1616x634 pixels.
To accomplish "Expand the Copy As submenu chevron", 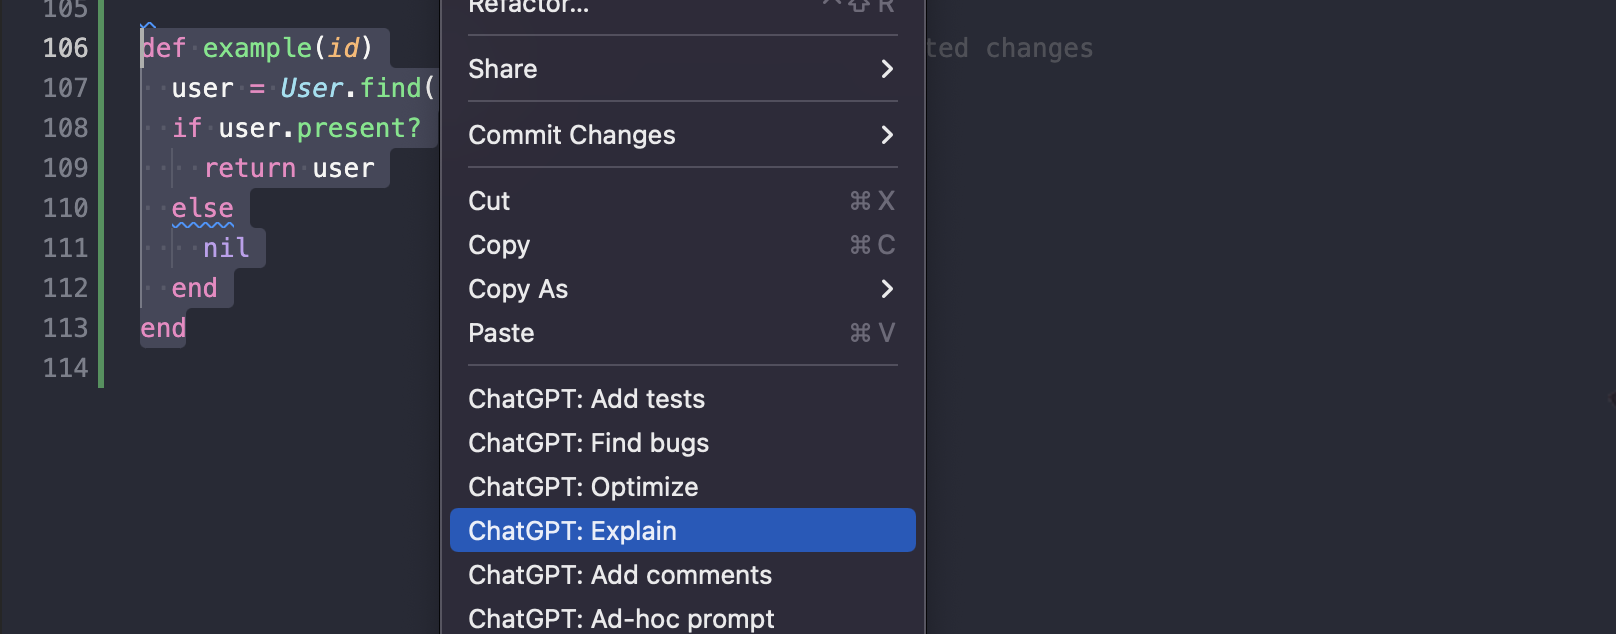I will [886, 289].
